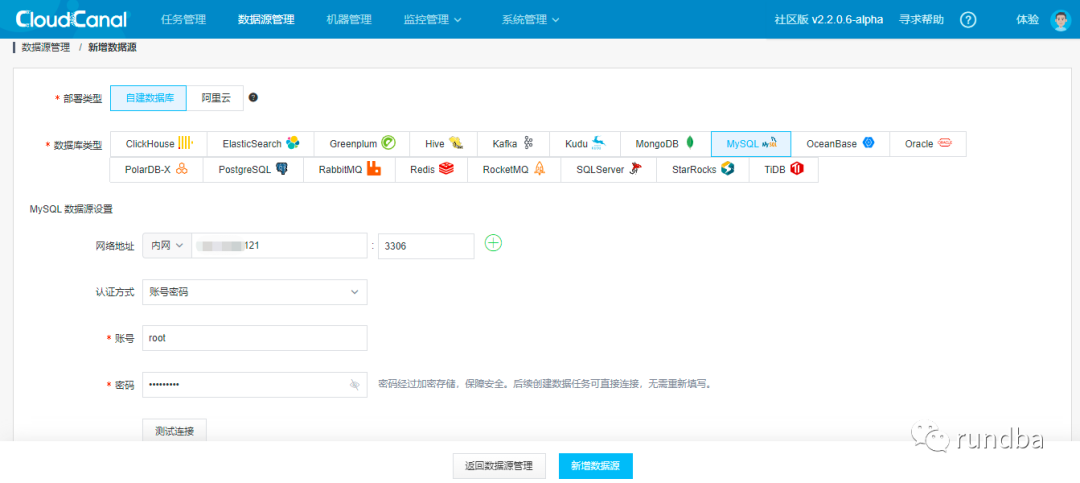Click the 寻求帮助 link
Screen dimensions: 1080x483
click(x=922, y=20)
